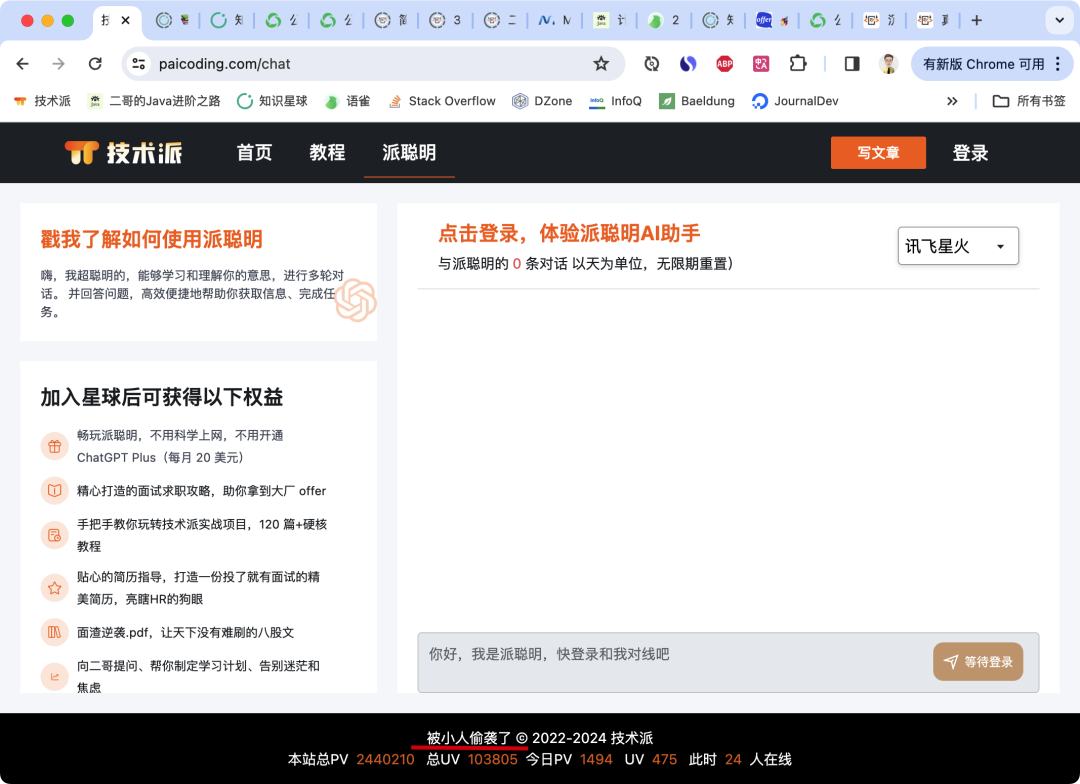Click 点击登录，体验派聪明AI助手 heading
The width and height of the screenshot is (1080, 784).
pos(569,234)
